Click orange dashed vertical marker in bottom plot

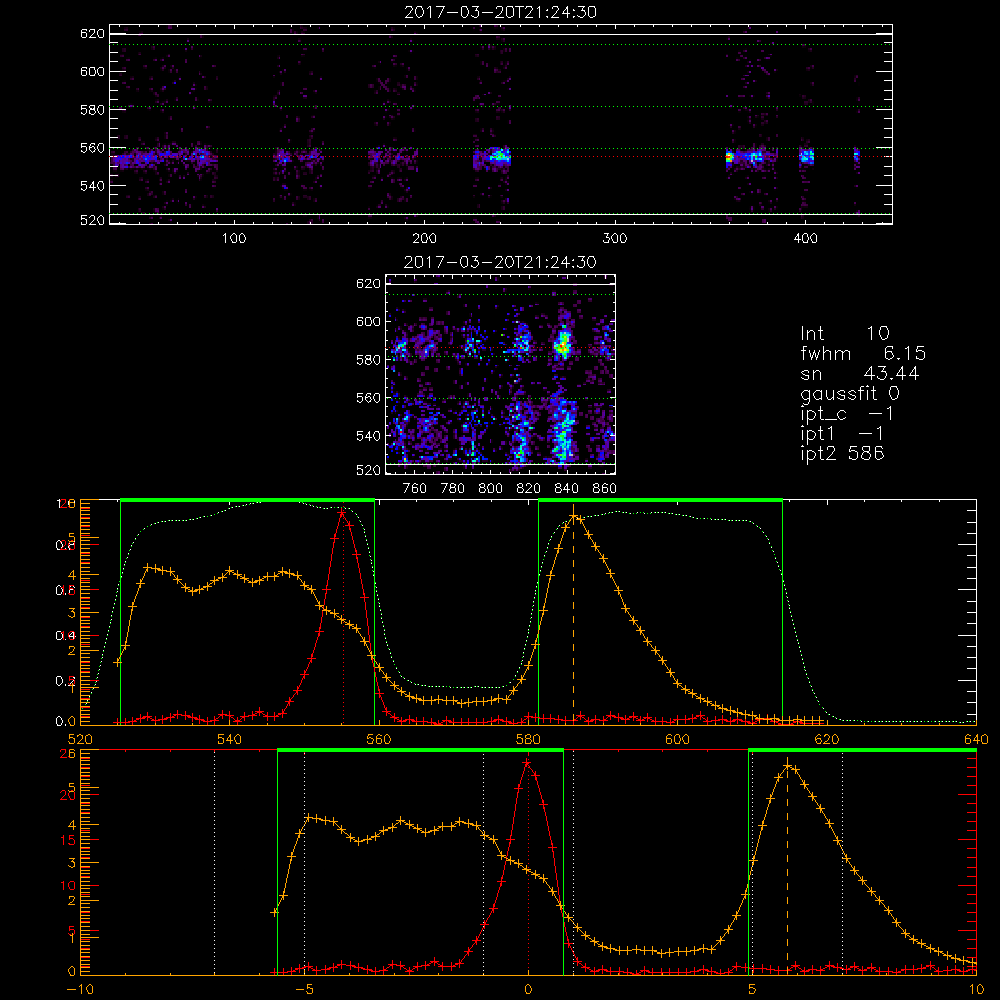tap(788, 867)
